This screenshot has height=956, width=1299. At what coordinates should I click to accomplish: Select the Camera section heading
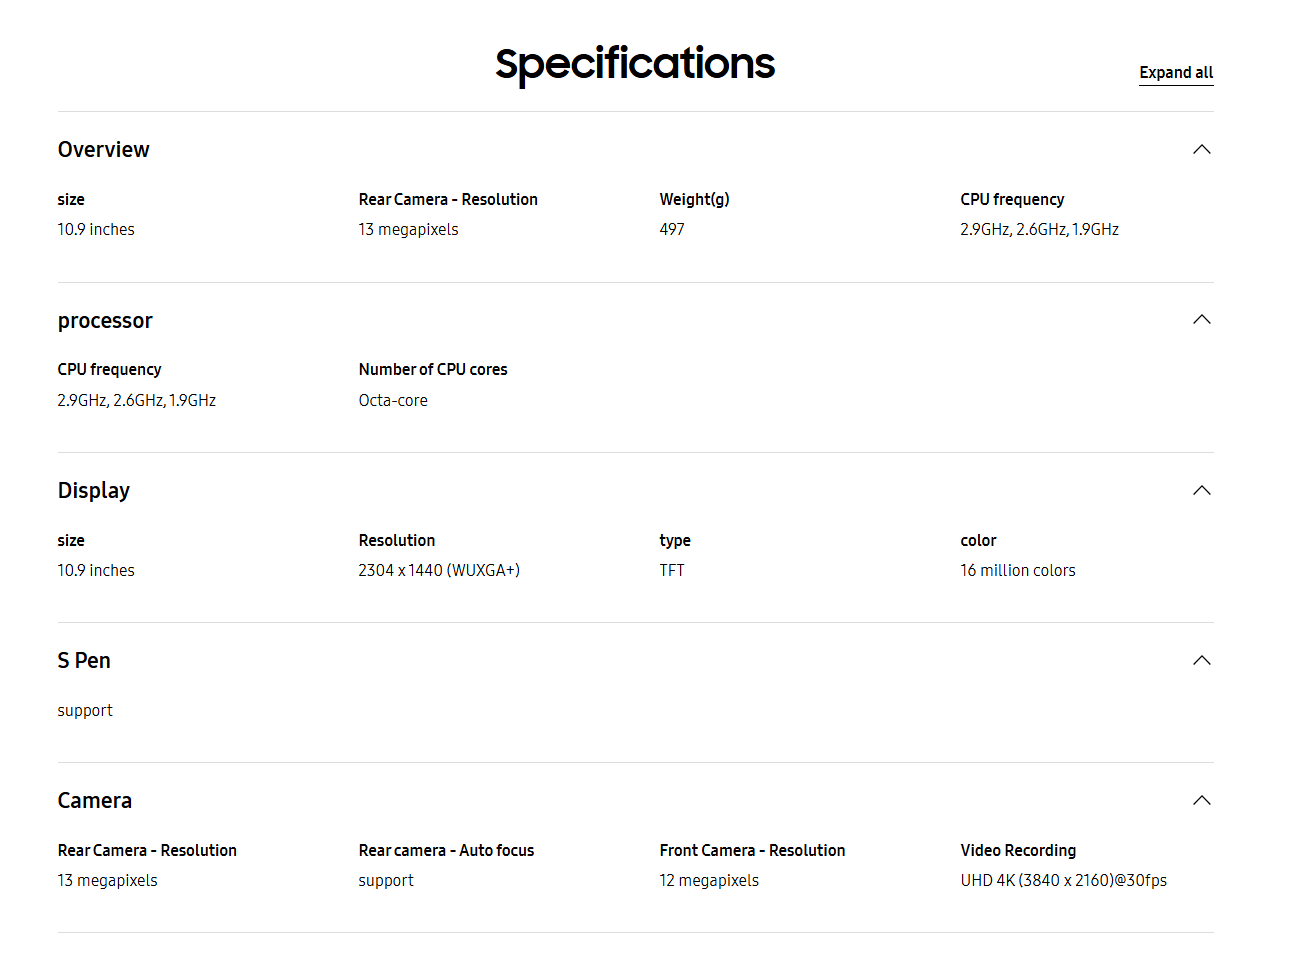95,801
